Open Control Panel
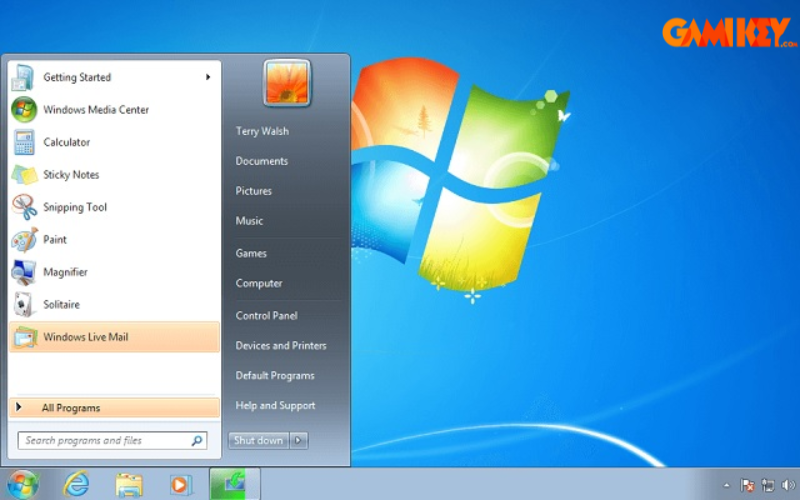 266,315
